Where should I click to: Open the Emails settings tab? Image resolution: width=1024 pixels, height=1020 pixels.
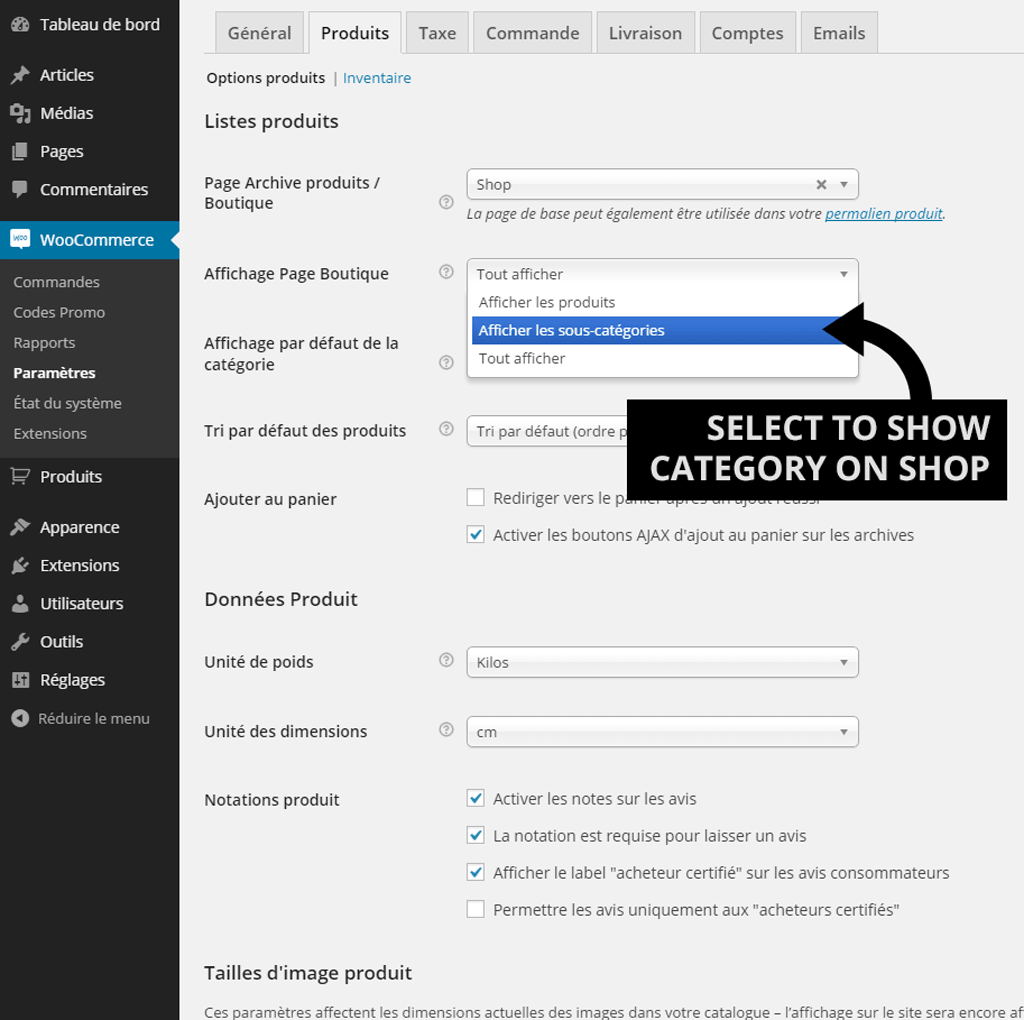pos(838,32)
